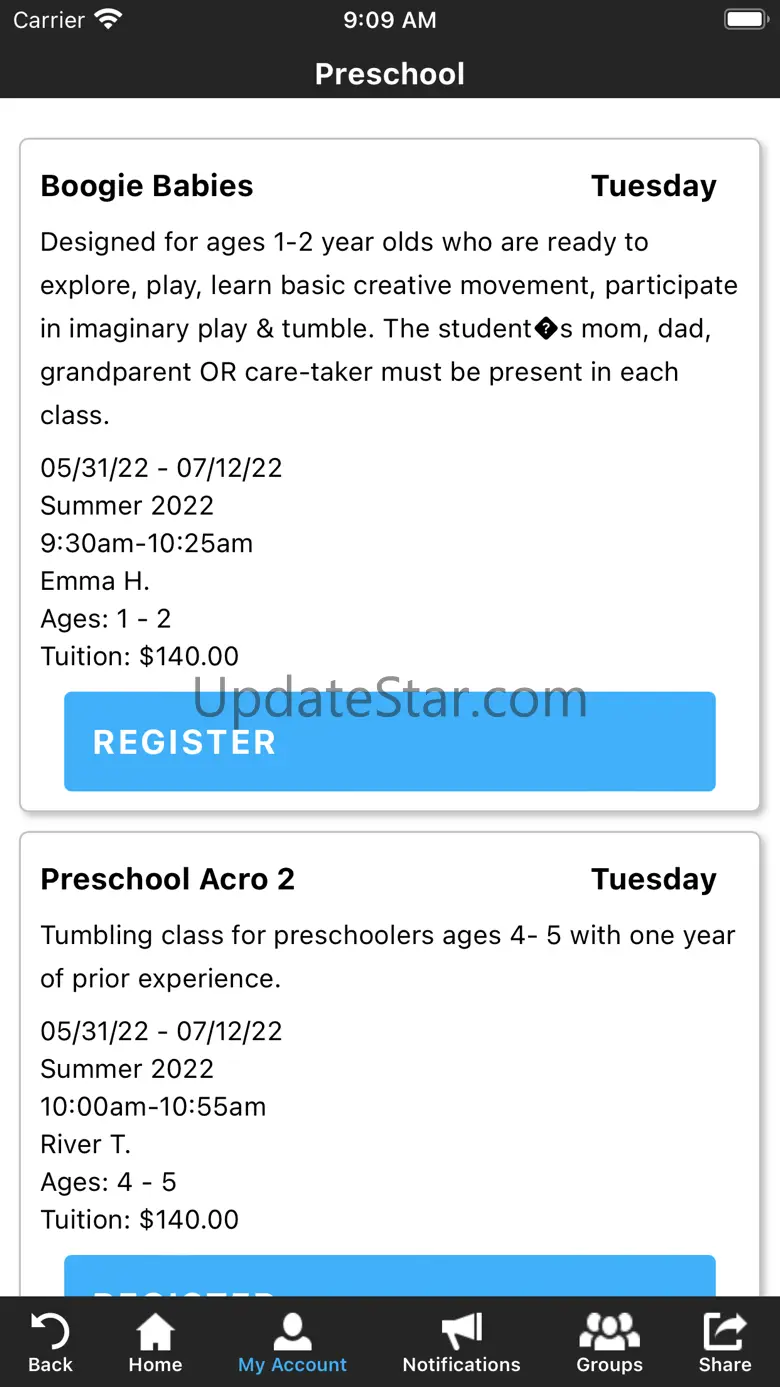Image resolution: width=780 pixels, height=1387 pixels.
Task: Tap the Wi-Fi status icon
Action: click(x=107, y=20)
